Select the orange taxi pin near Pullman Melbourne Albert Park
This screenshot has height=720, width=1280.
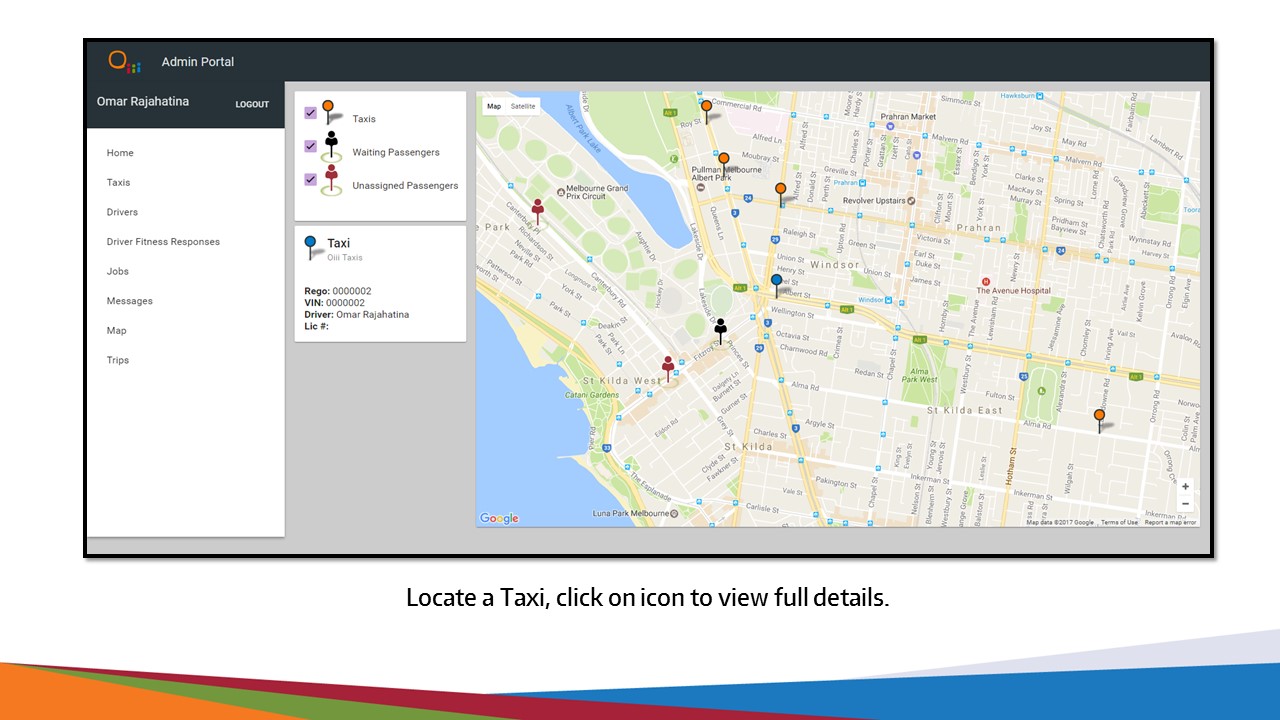pos(723,158)
